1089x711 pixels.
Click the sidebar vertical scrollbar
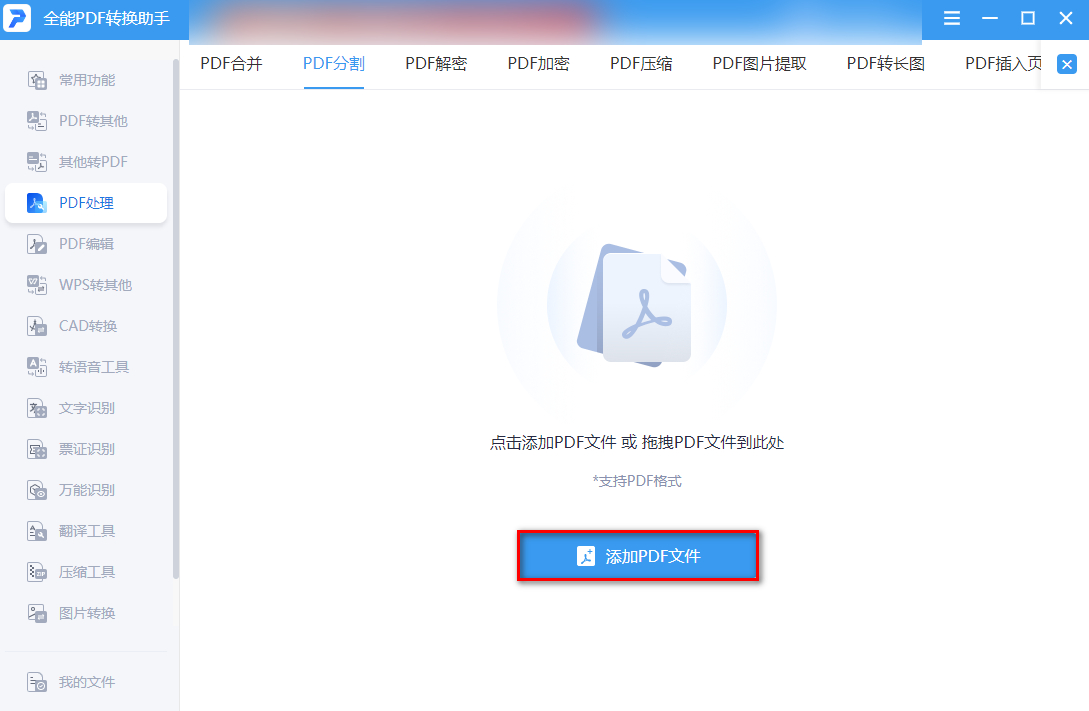click(176, 320)
